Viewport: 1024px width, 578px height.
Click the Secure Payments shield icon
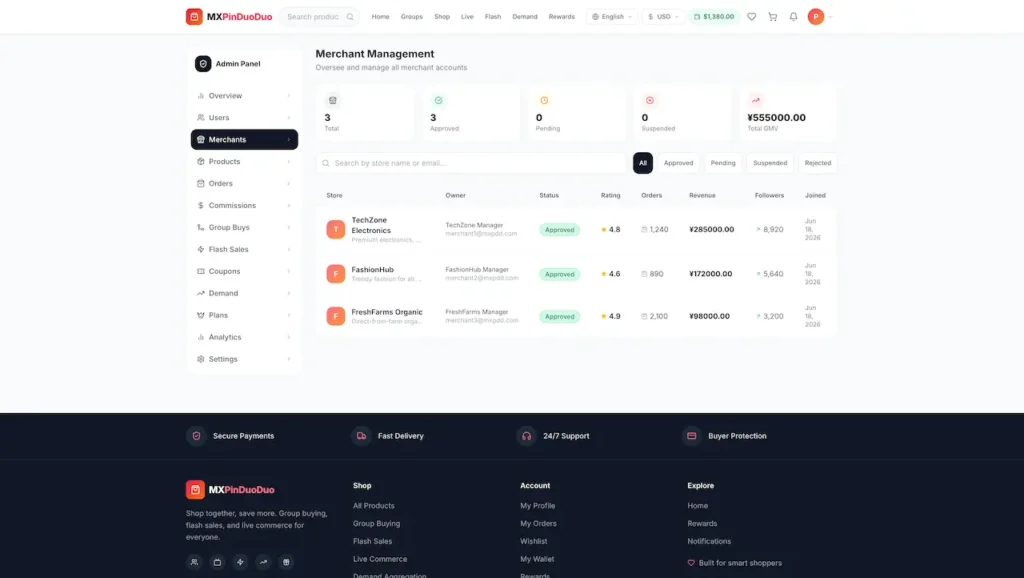pos(197,436)
